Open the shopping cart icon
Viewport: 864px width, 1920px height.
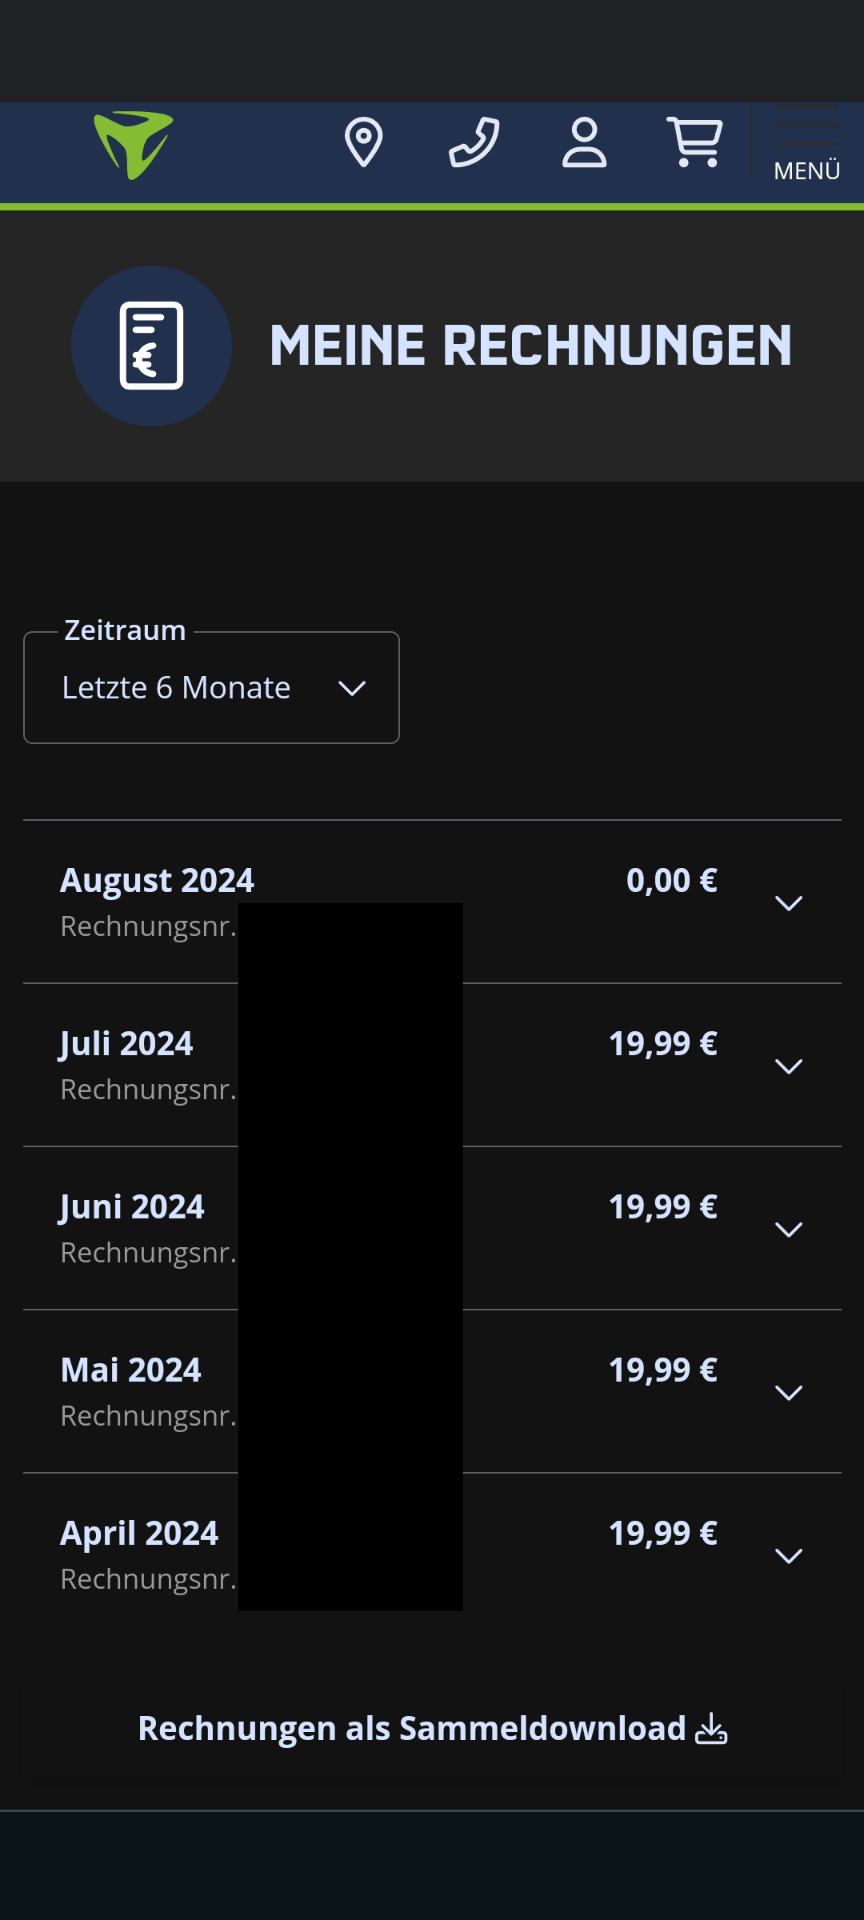(x=695, y=142)
